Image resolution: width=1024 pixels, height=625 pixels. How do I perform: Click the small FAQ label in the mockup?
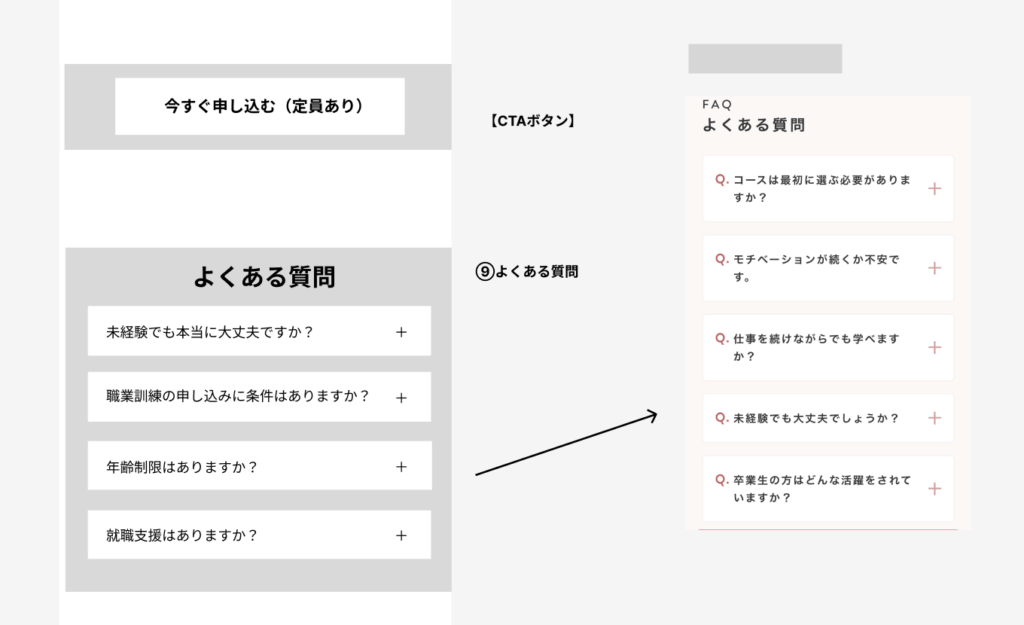click(x=717, y=104)
